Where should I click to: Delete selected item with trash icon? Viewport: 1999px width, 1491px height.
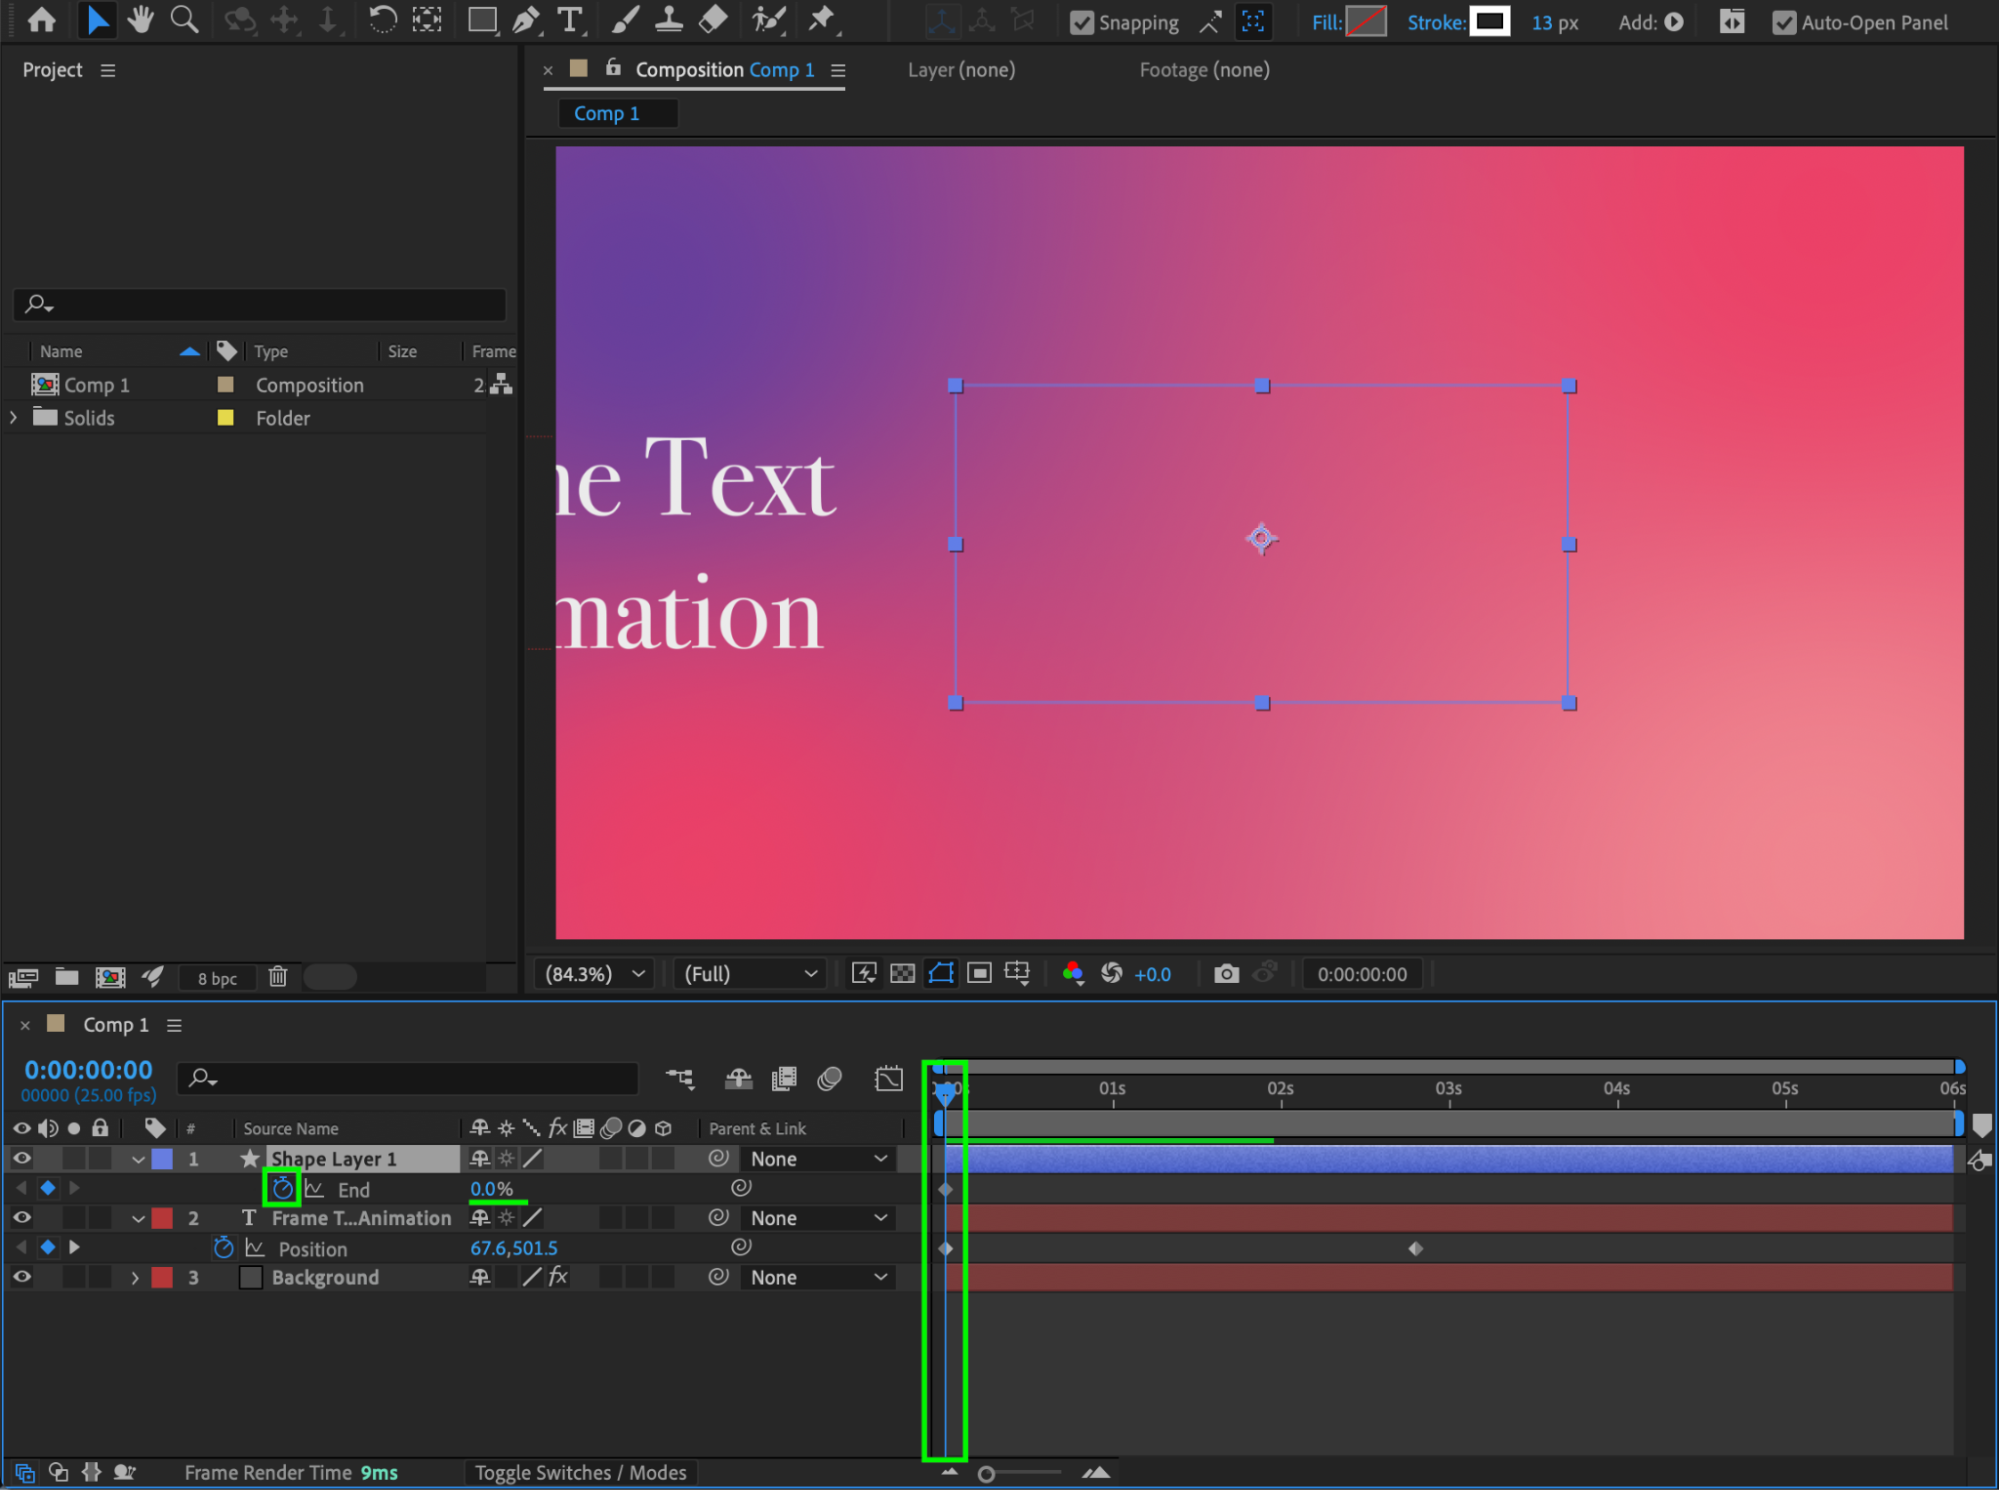(278, 977)
